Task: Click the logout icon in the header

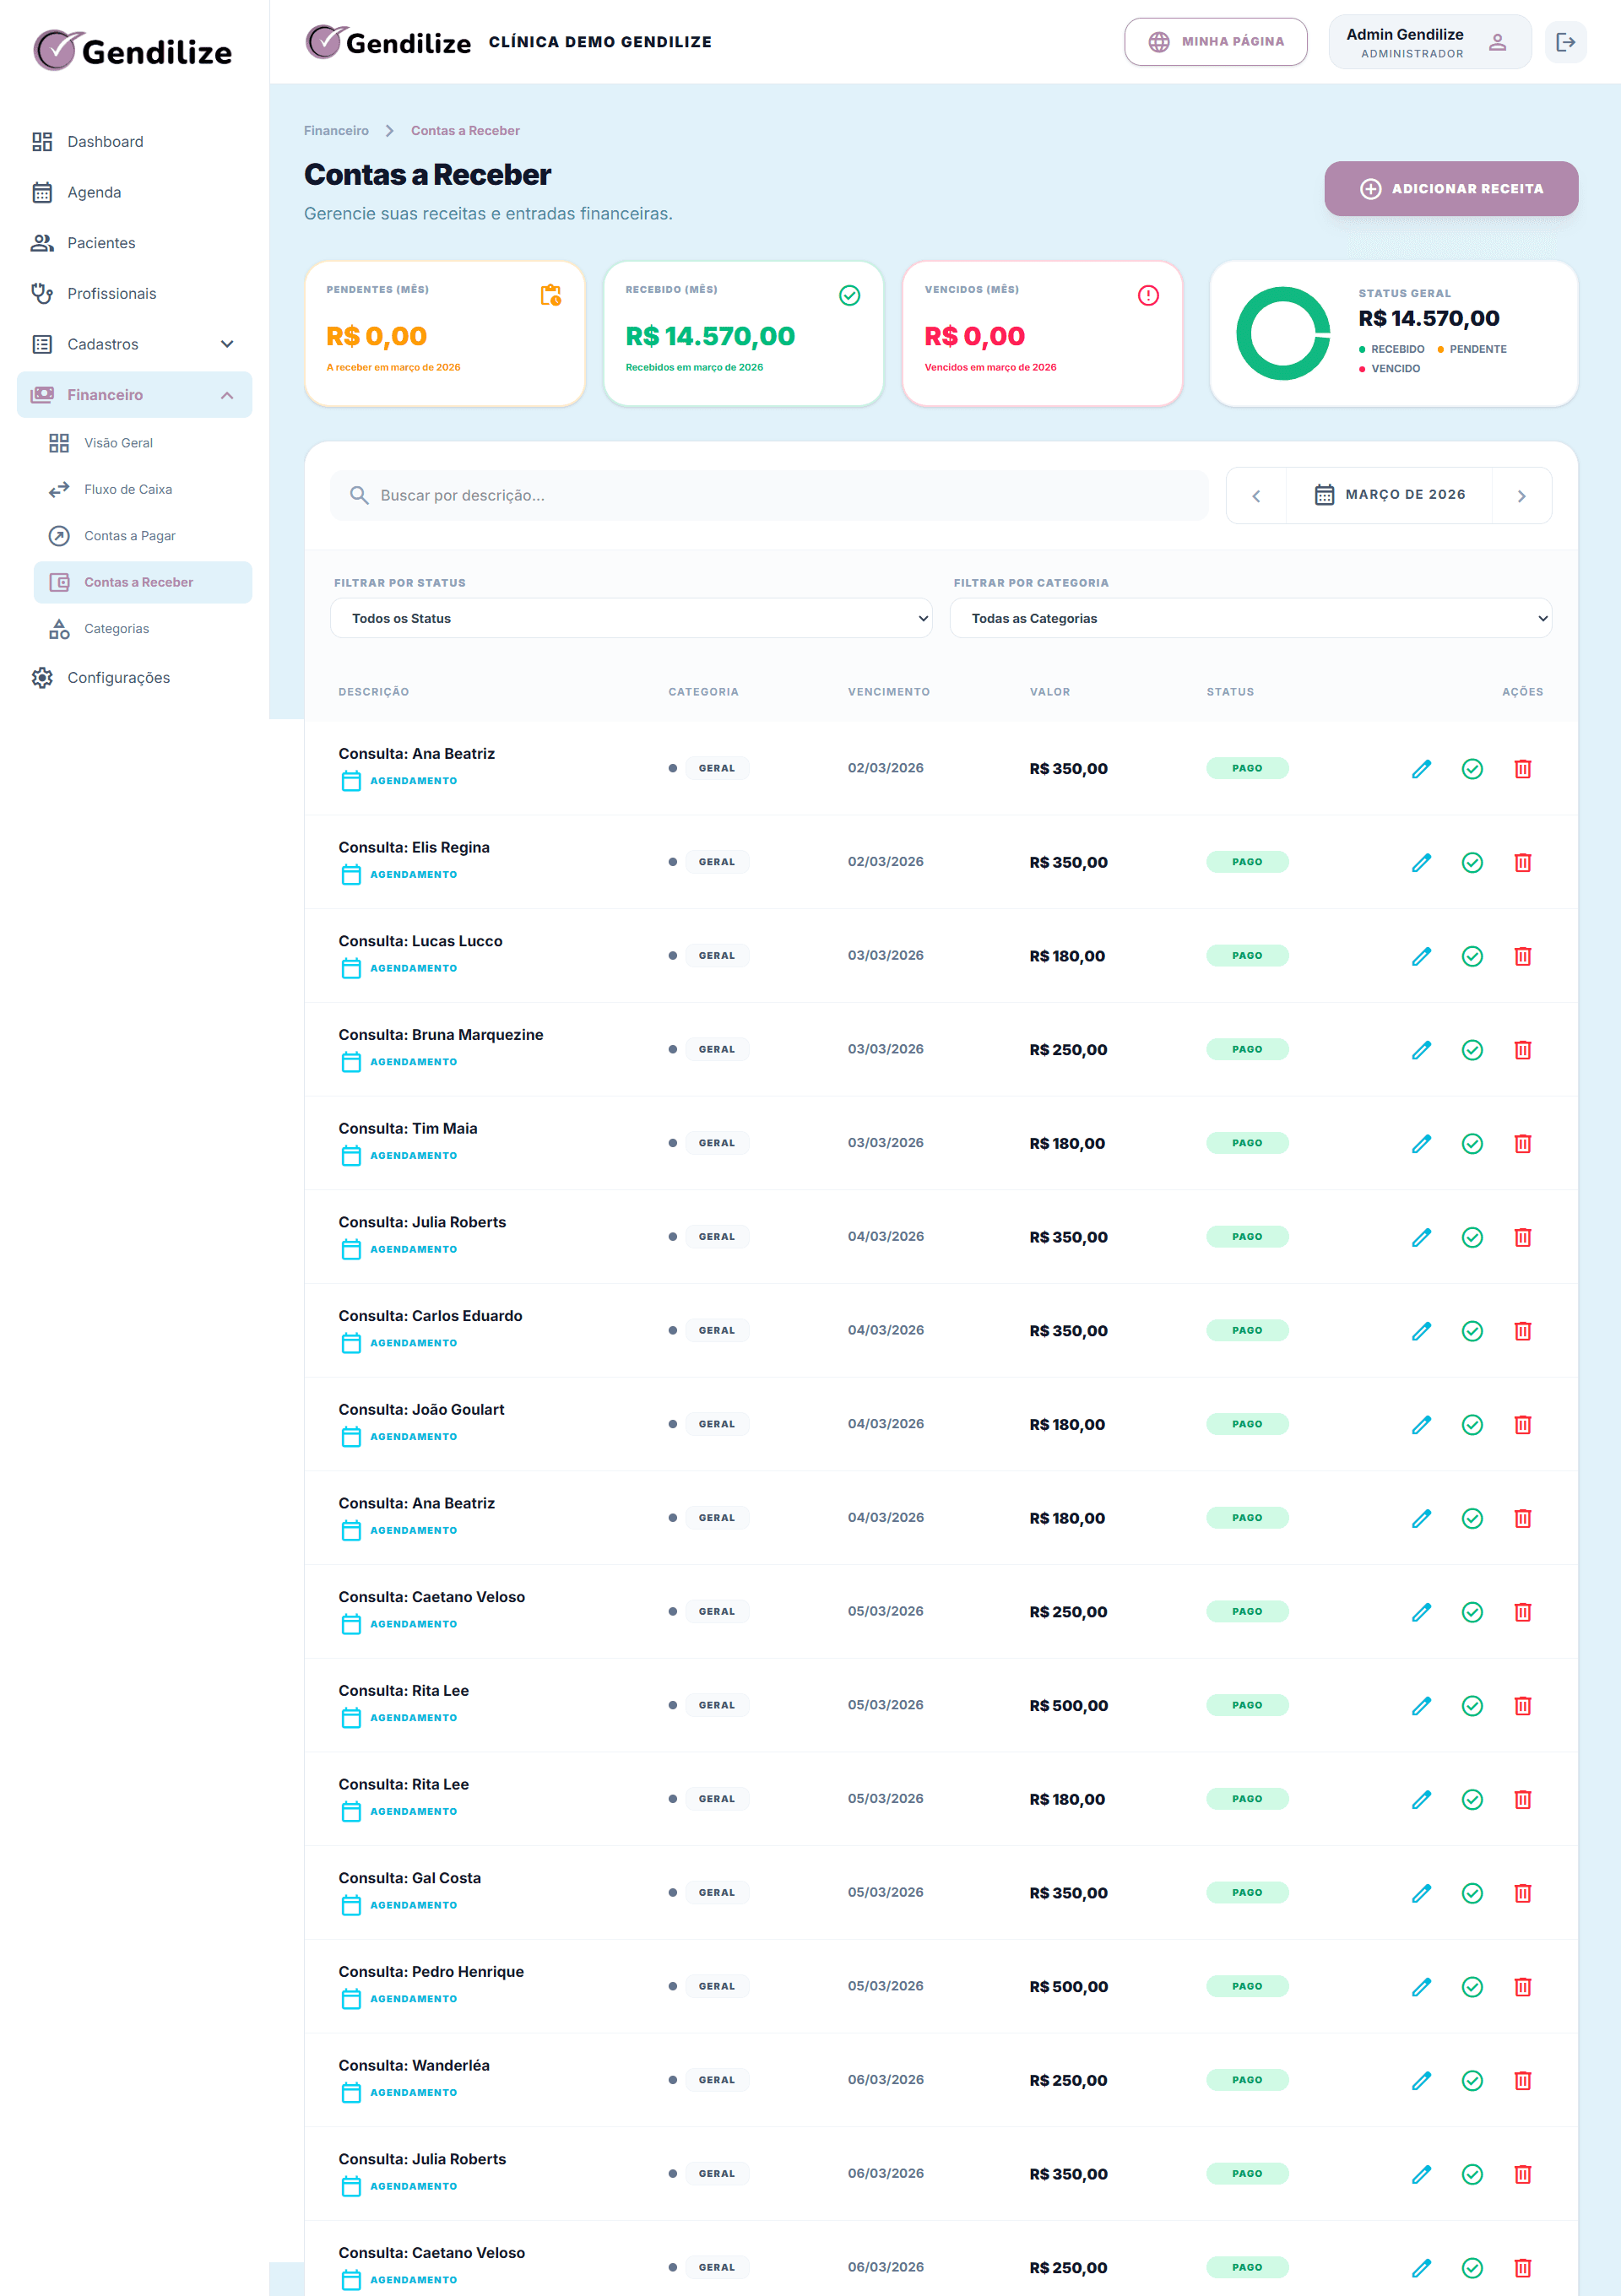Action: (1565, 42)
